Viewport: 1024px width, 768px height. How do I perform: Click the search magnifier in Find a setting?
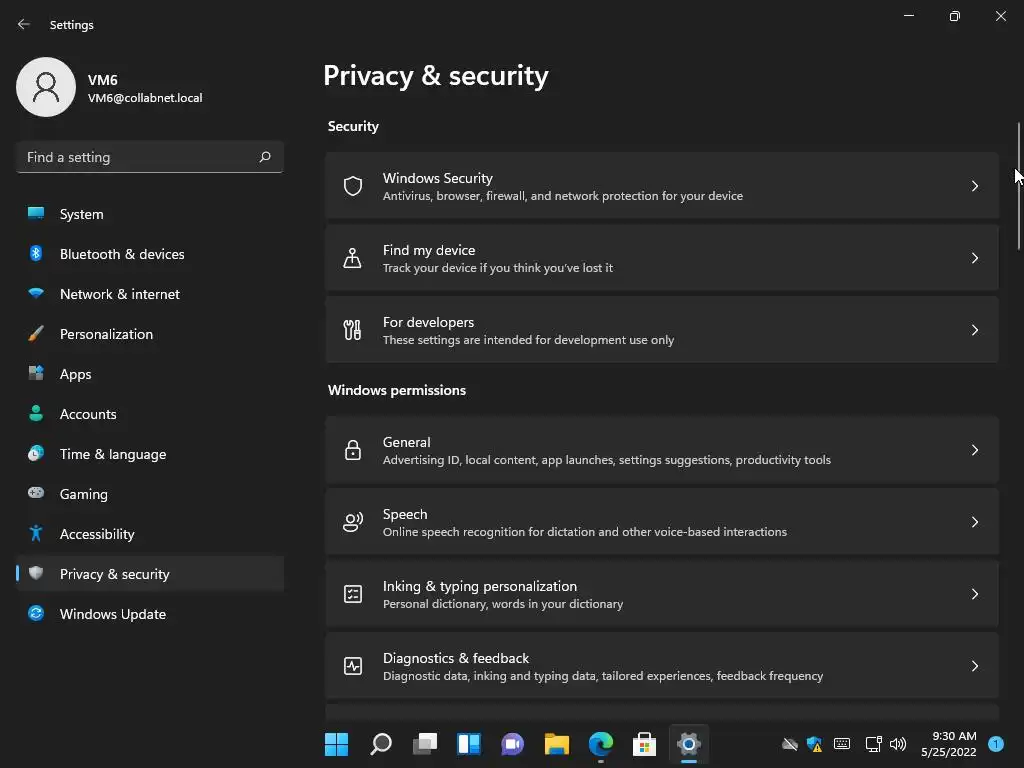click(x=264, y=157)
